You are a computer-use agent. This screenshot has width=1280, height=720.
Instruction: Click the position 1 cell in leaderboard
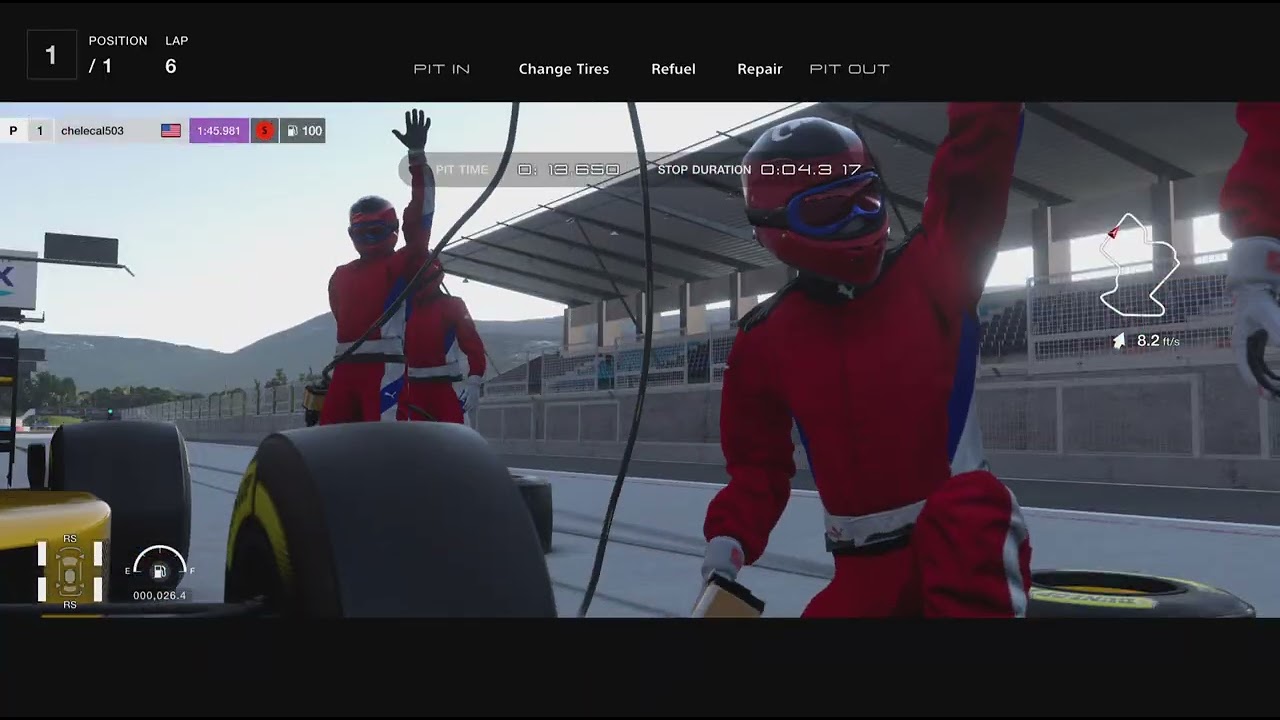click(x=40, y=131)
